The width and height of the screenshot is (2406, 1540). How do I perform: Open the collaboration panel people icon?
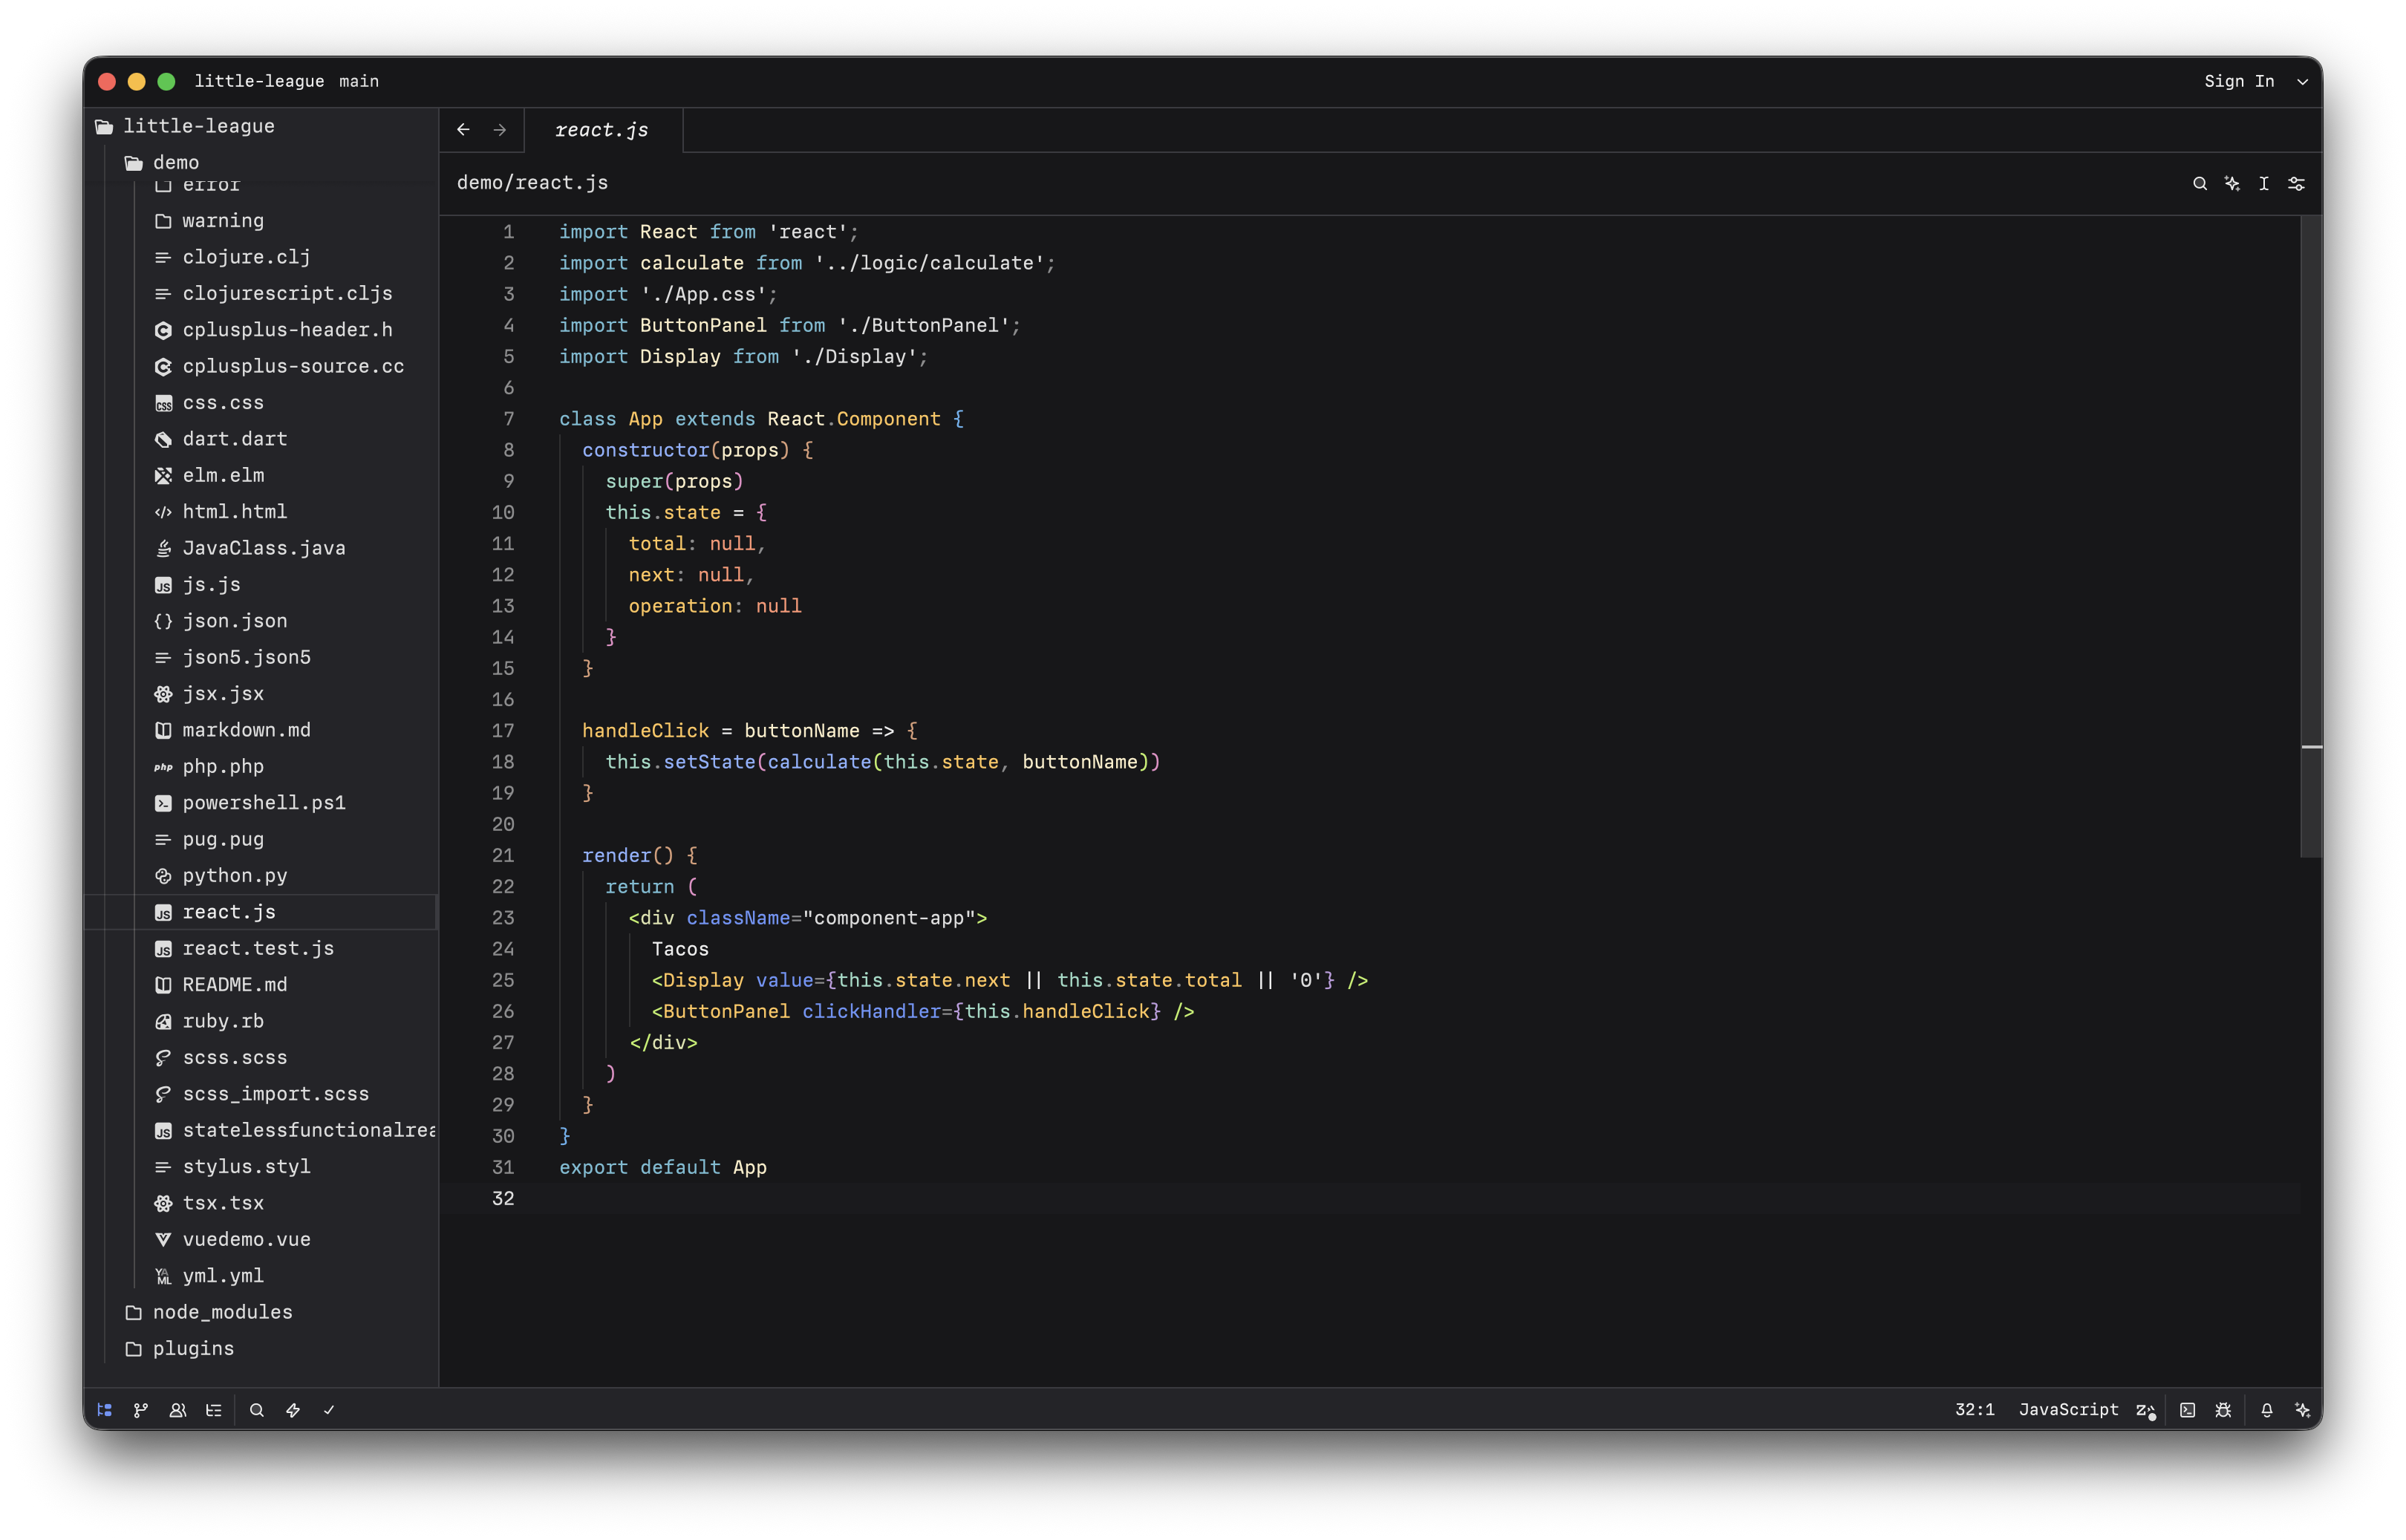tap(178, 1409)
